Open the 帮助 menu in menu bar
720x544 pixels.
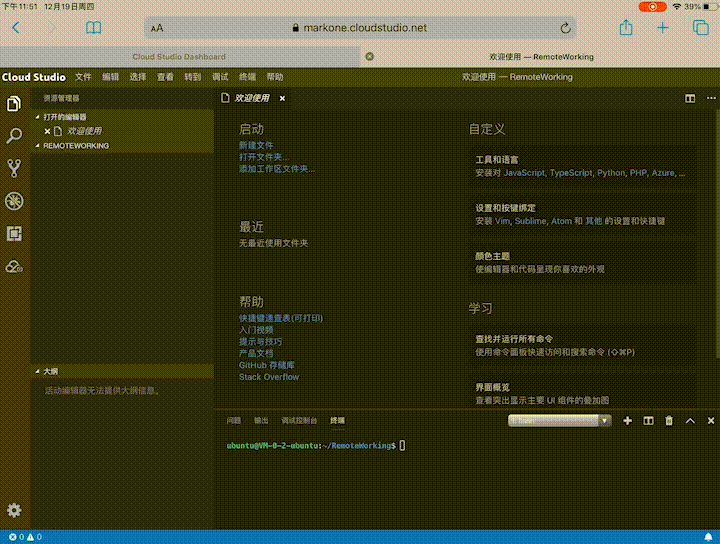pyautogui.click(x=275, y=77)
